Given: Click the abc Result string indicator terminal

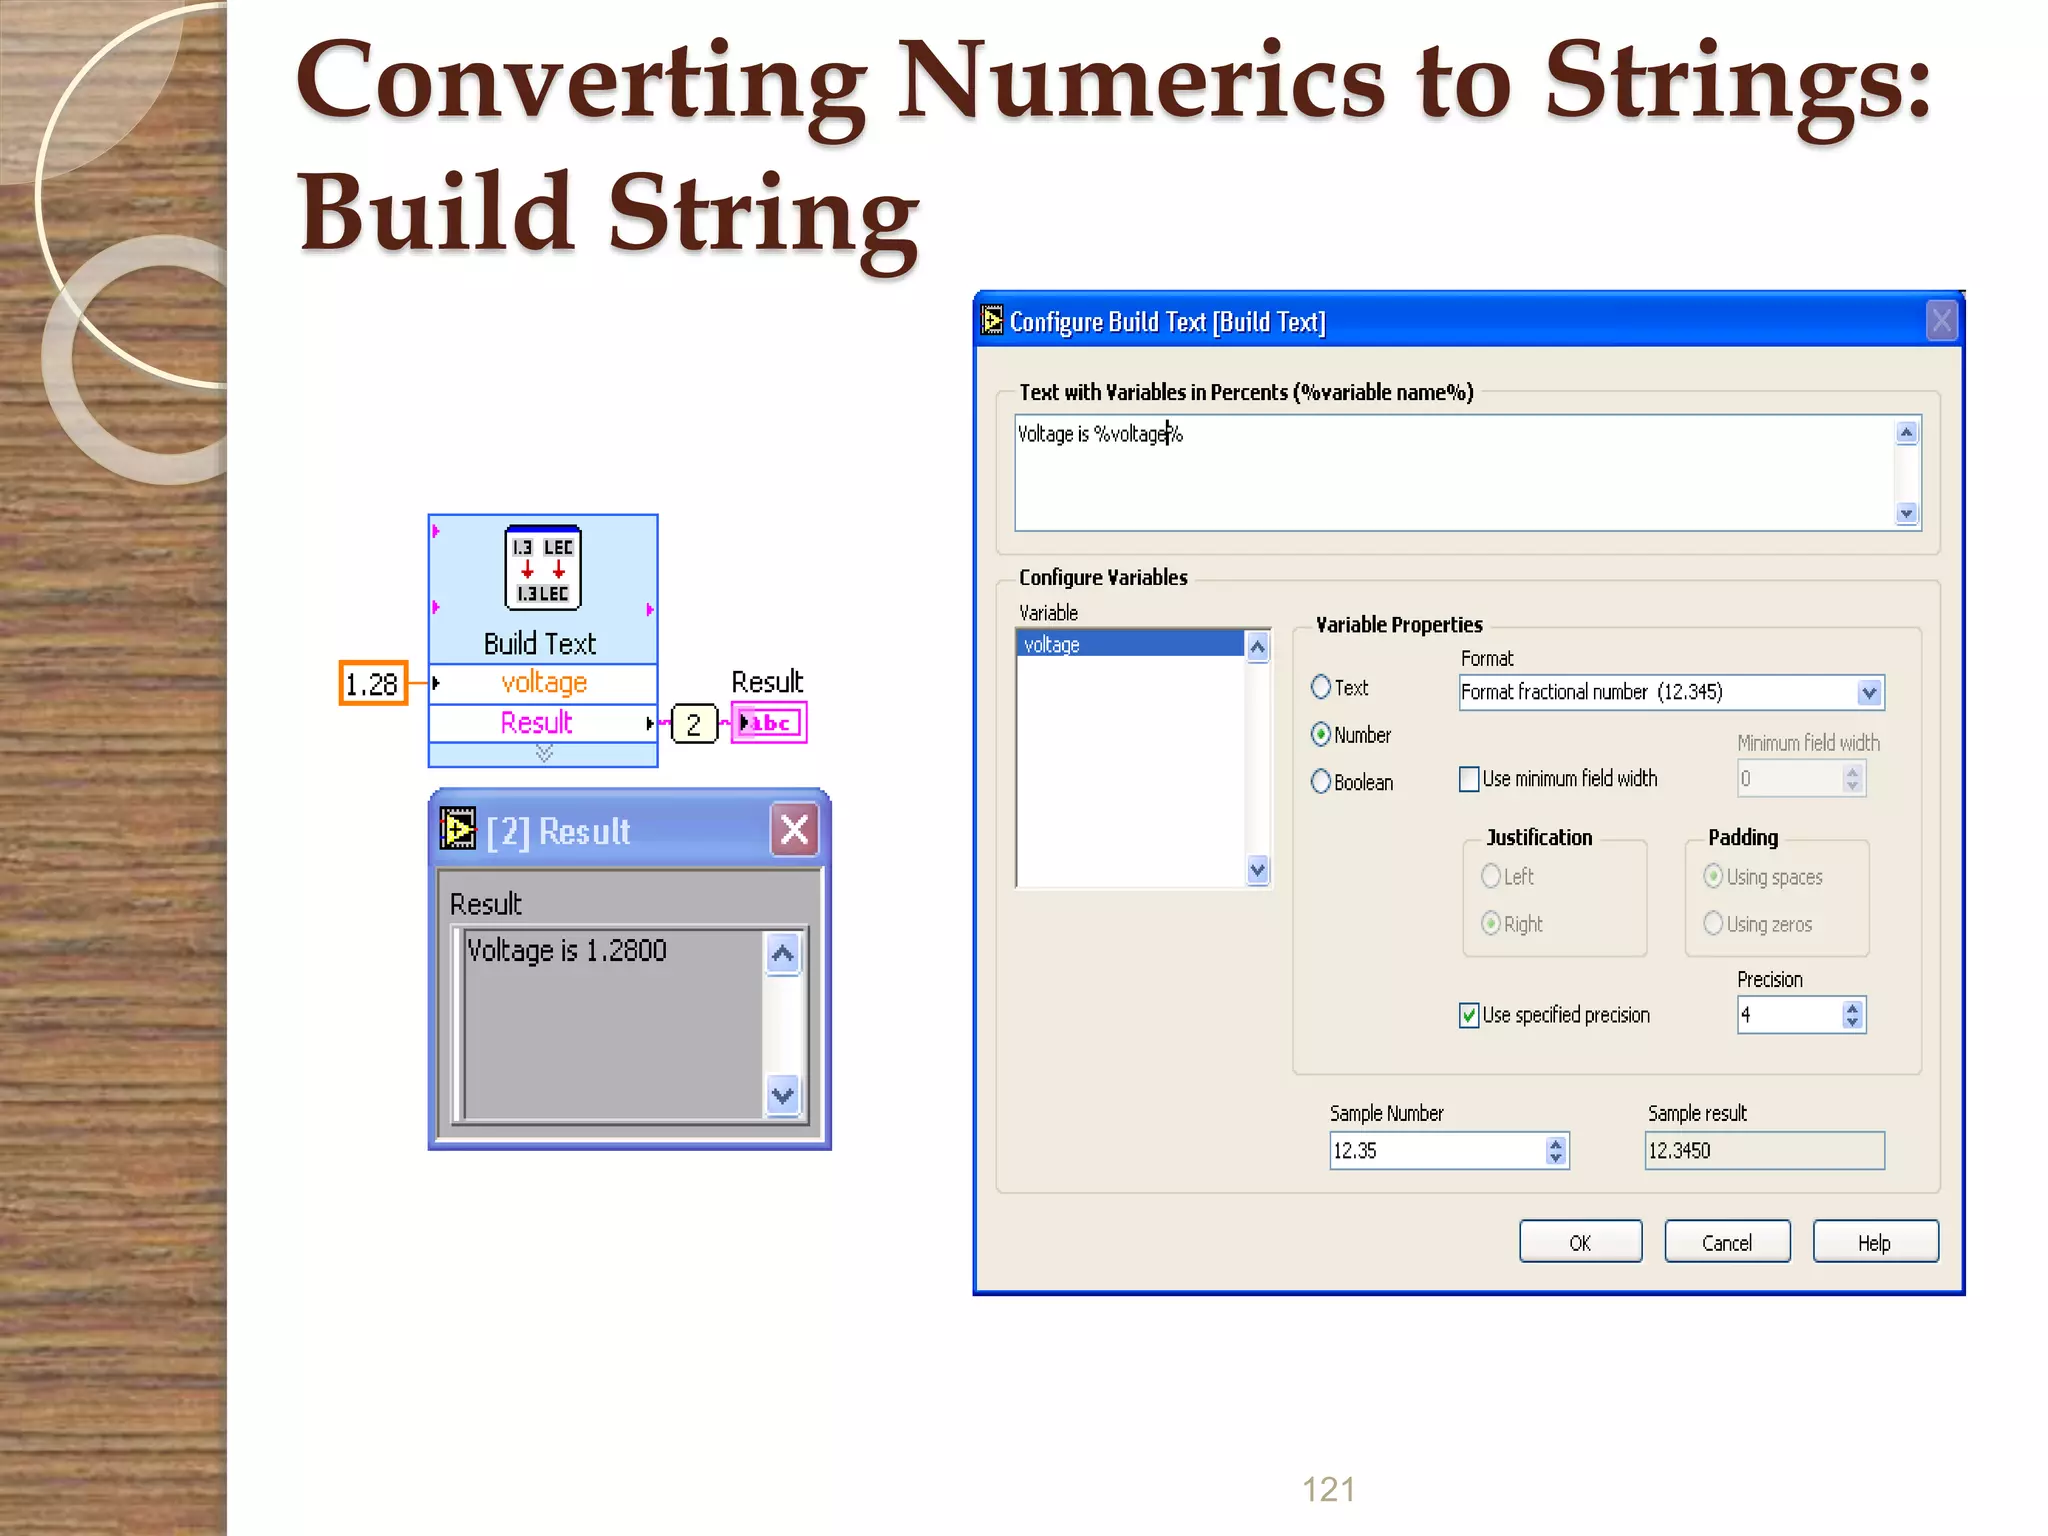Looking at the screenshot, I should tap(768, 723).
